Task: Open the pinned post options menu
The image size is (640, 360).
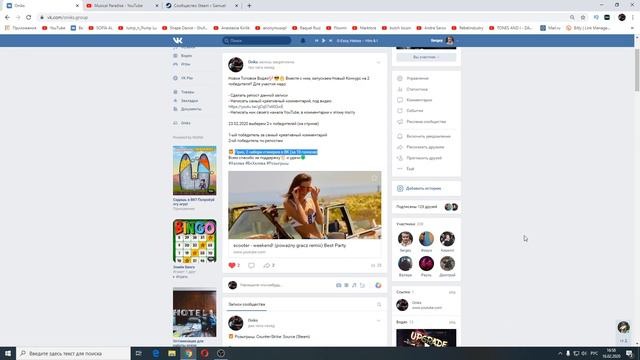Action: (x=378, y=62)
